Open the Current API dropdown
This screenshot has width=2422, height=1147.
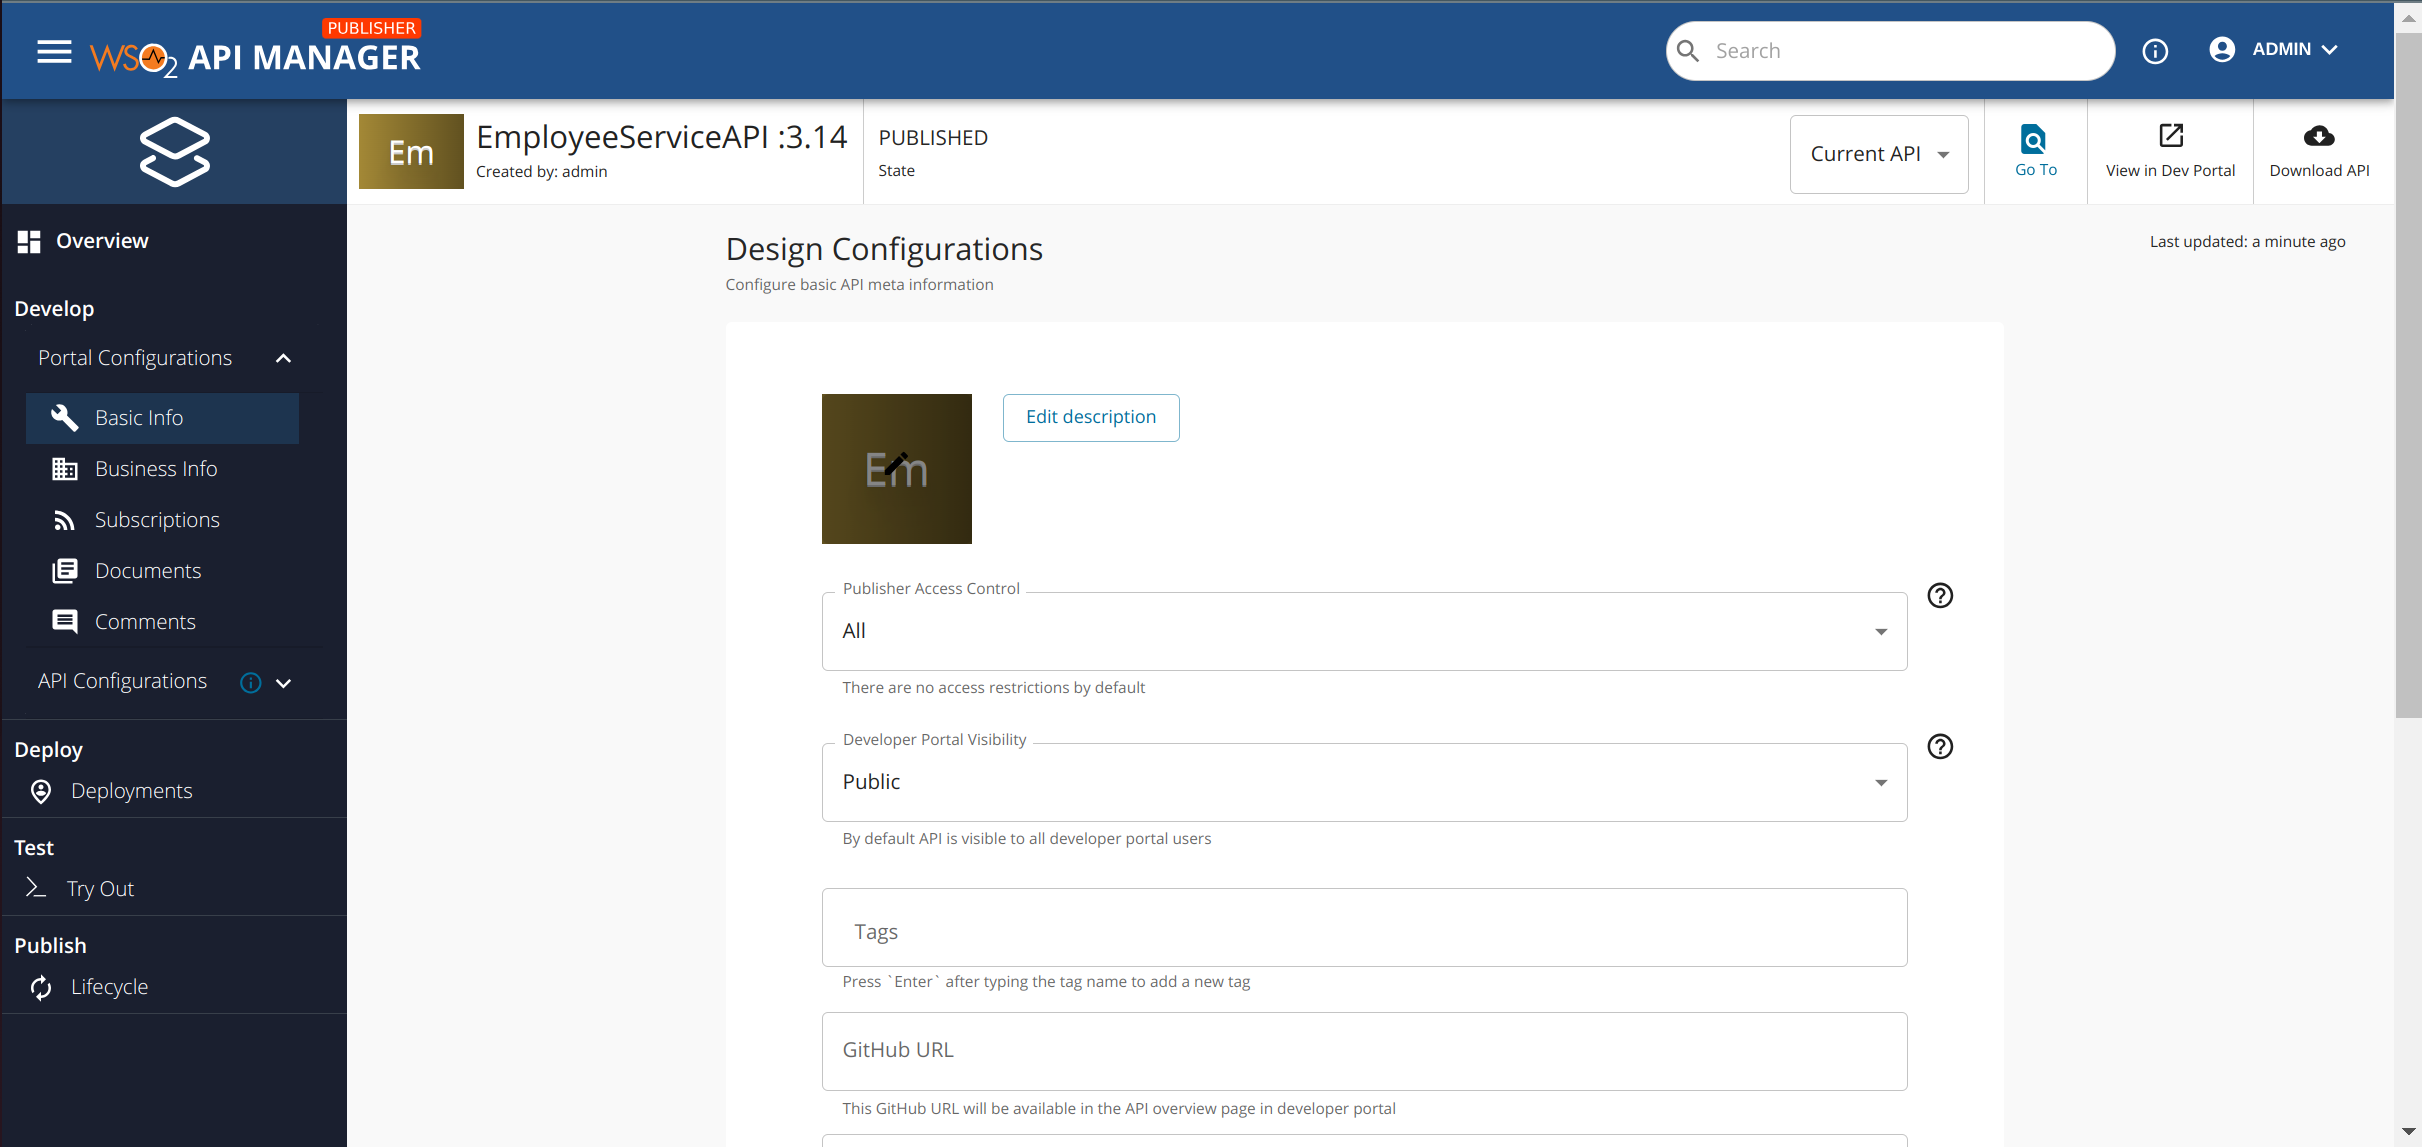coord(1879,154)
